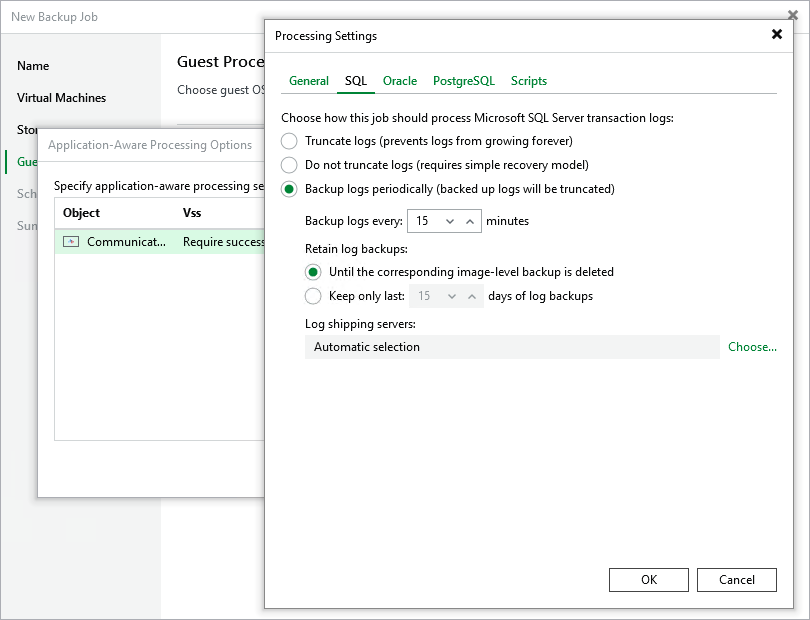Switch to the General tab
The height and width of the screenshot is (620, 810).
point(308,81)
